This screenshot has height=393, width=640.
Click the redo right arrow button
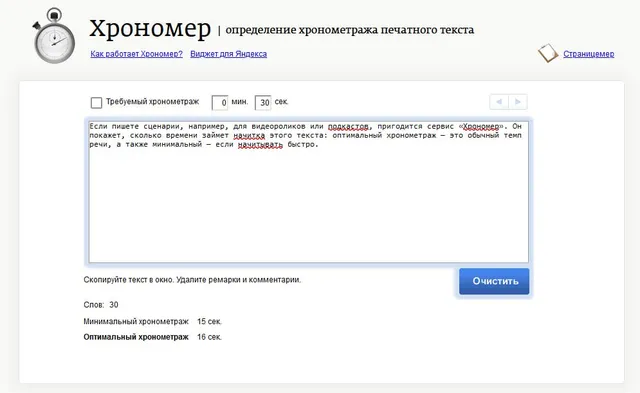tap(518, 102)
